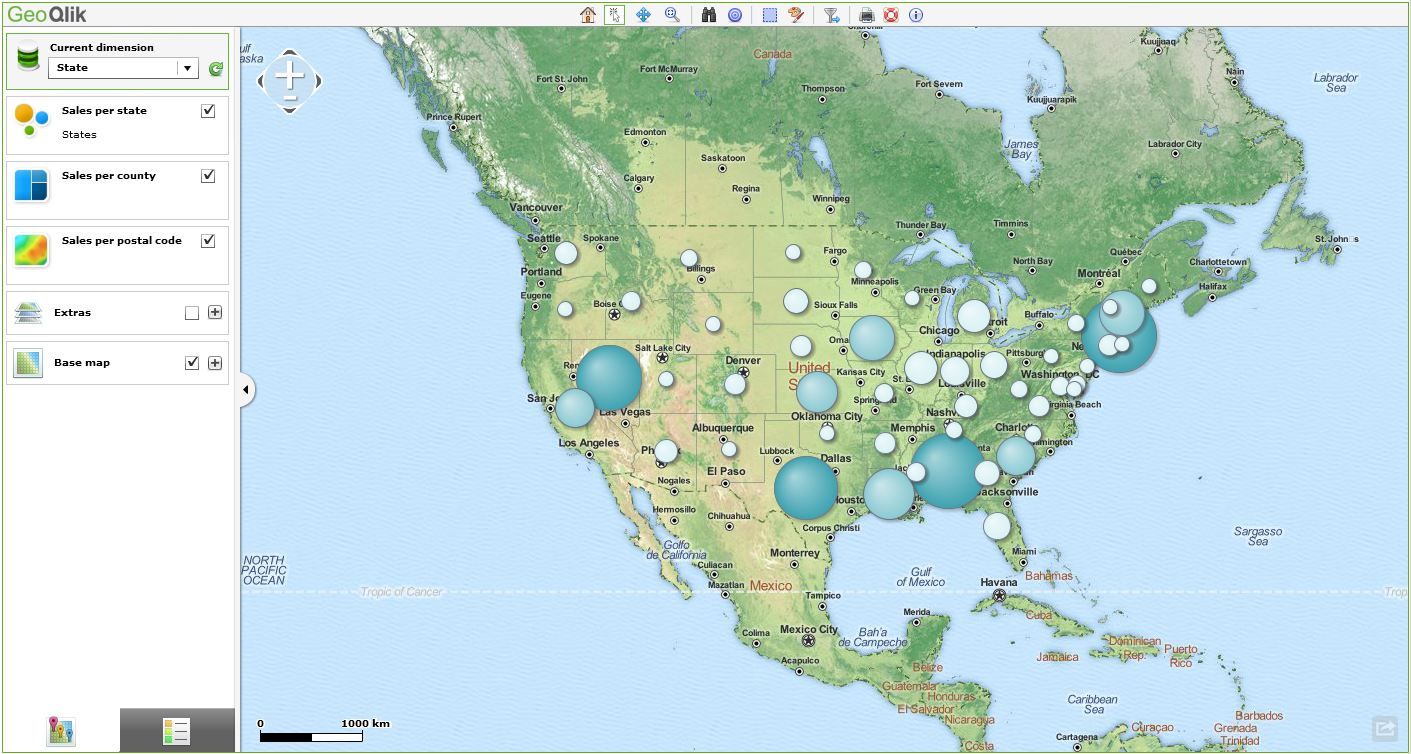Expand the Extras layer with its plus button
Viewport: 1411px width, 754px height.
(214, 312)
